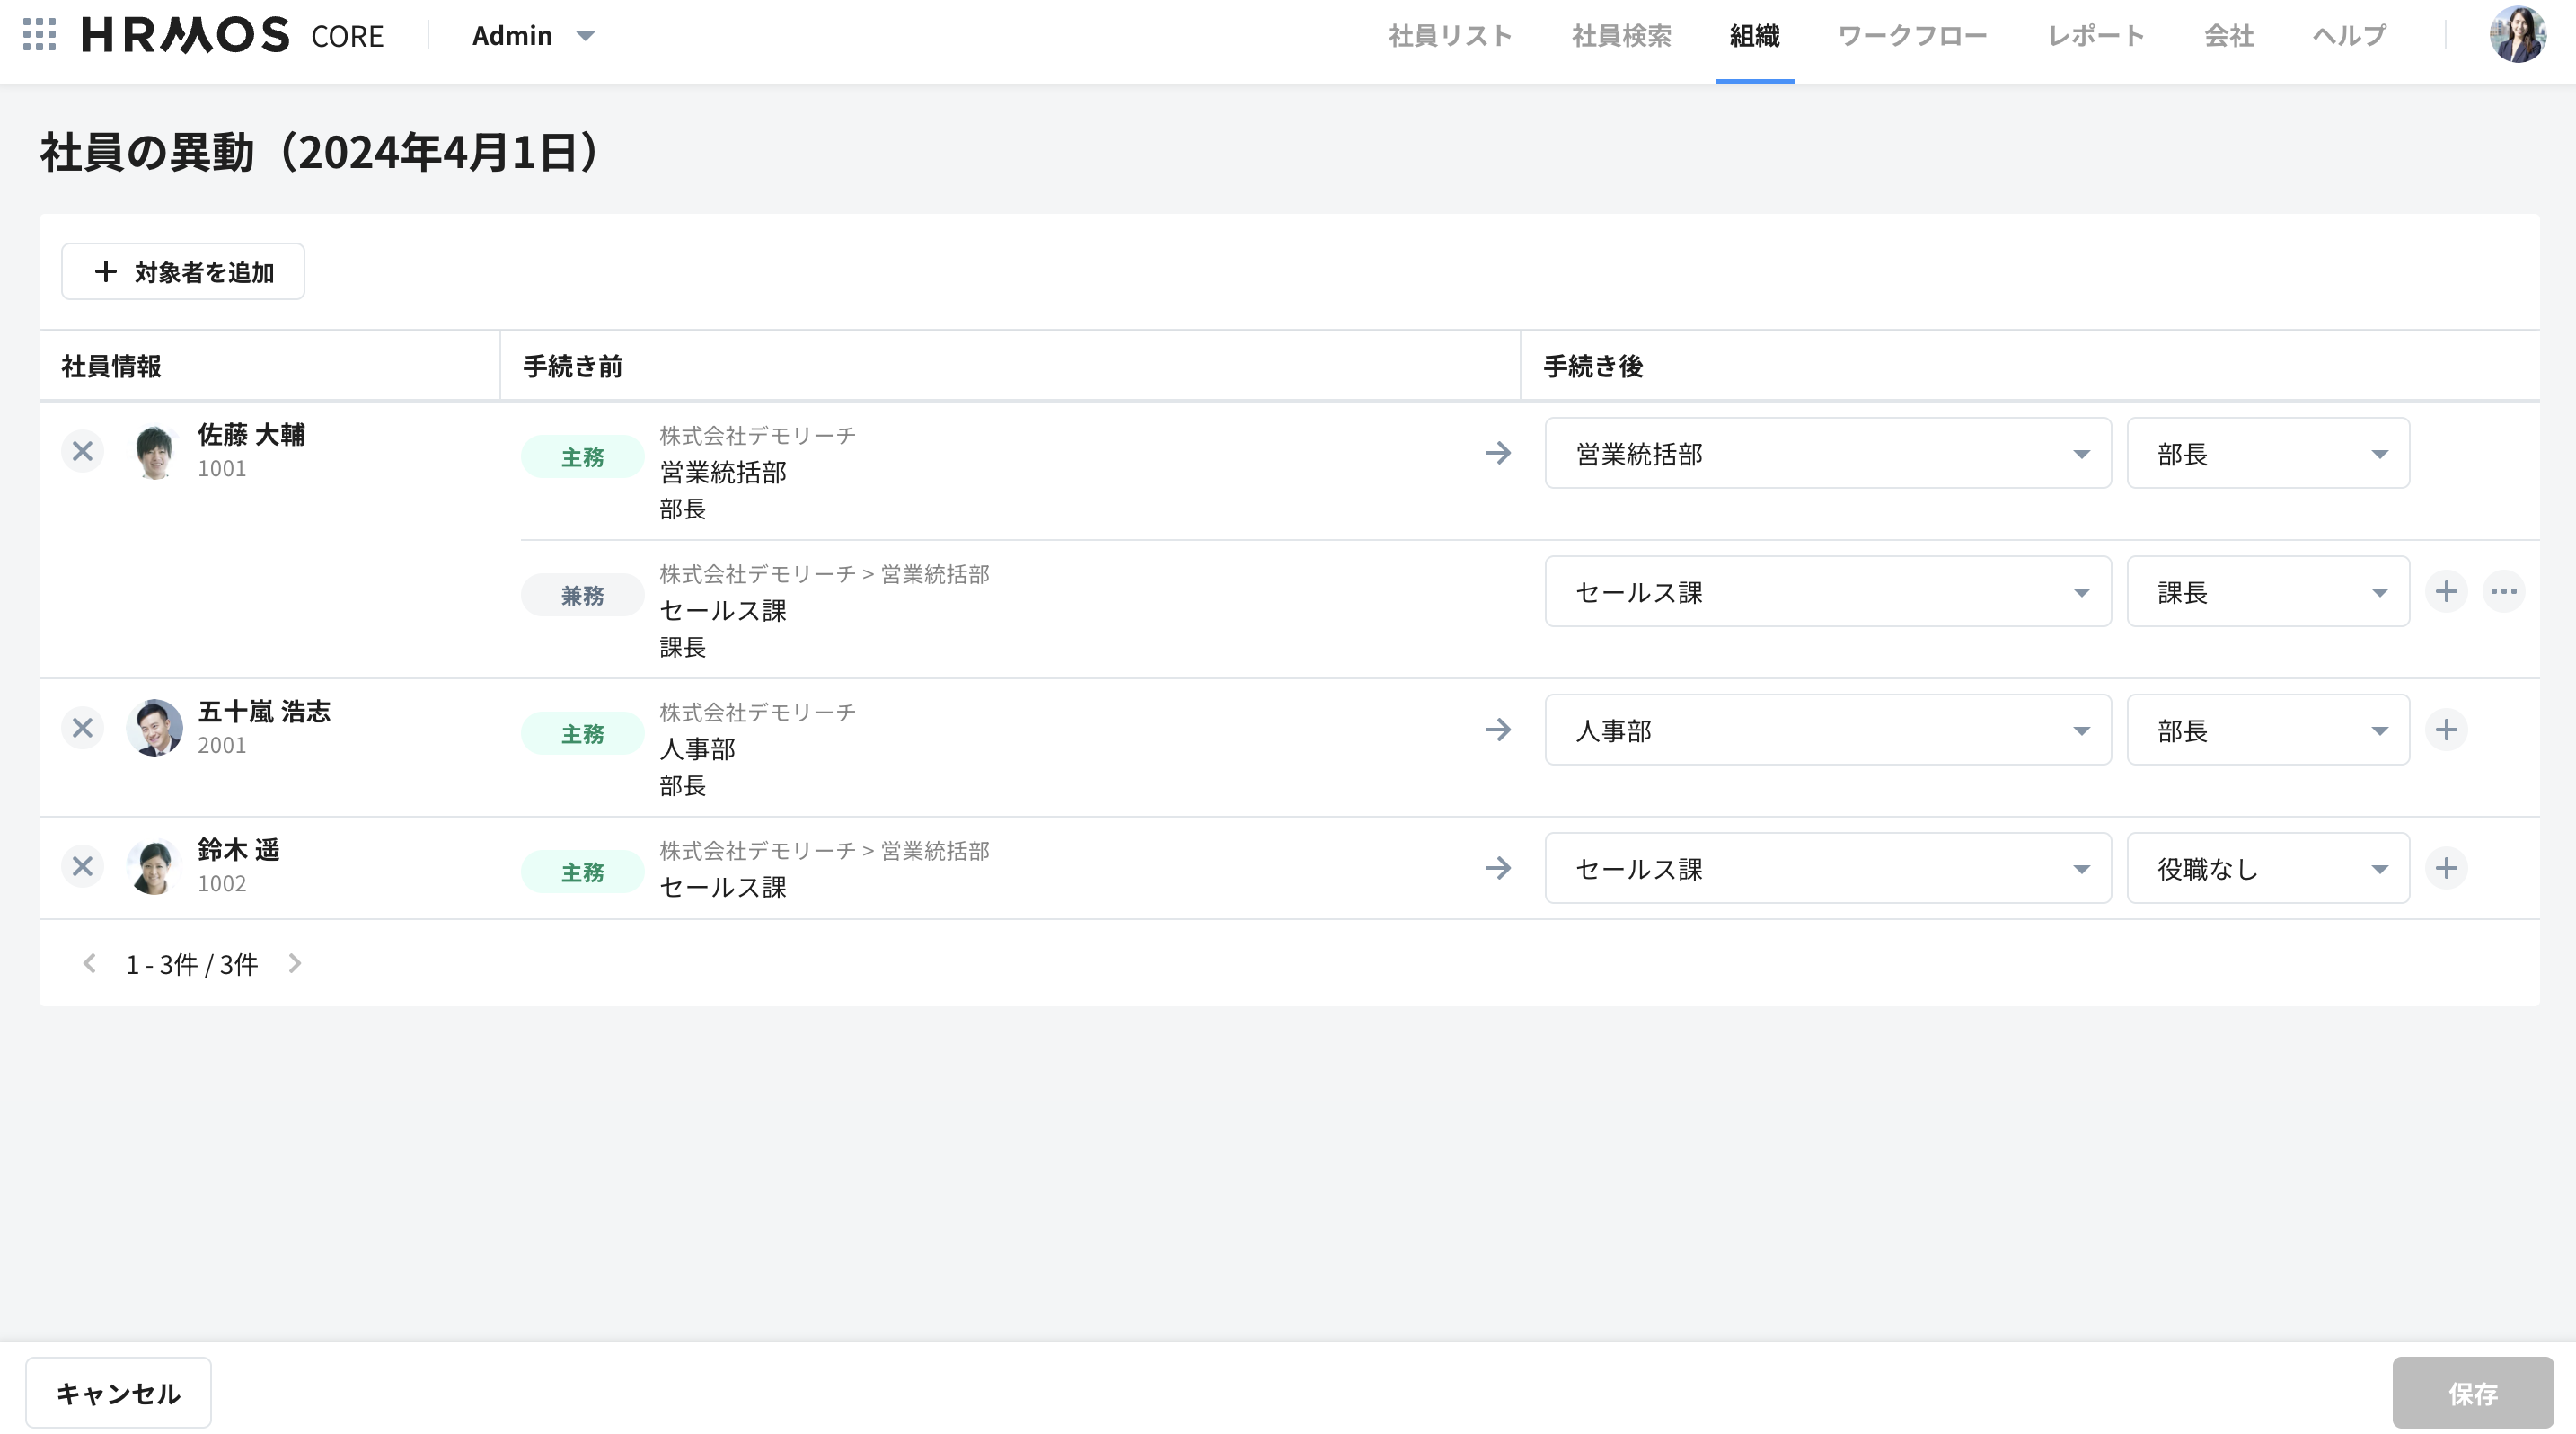Open the ワークフロー tab
The height and width of the screenshot is (1434, 2576).
pos(1912,36)
